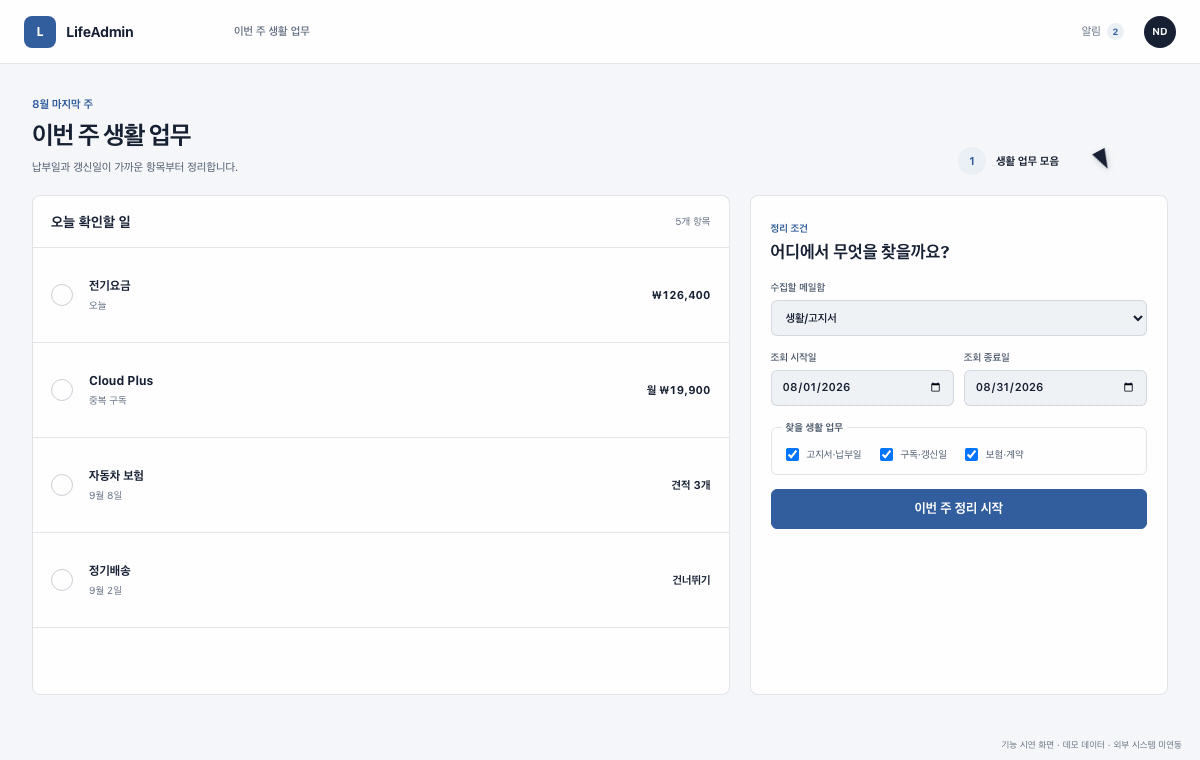
Task: Open the calendar picker for 조회 종료일
Action: point(1129,388)
